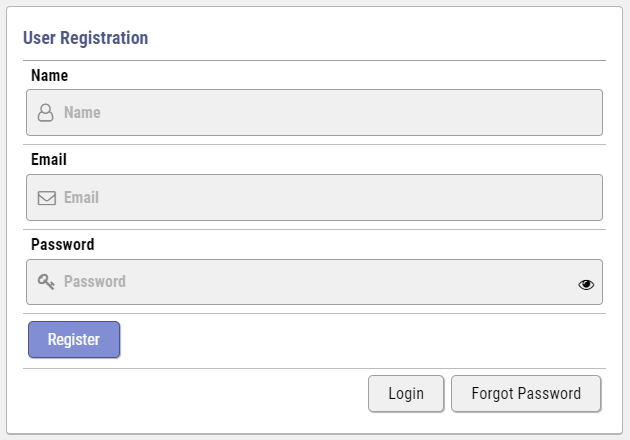Viewport: 630px width, 440px height.
Task: Click the divider line under User Registration
Action: pyautogui.click(x=314, y=61)
